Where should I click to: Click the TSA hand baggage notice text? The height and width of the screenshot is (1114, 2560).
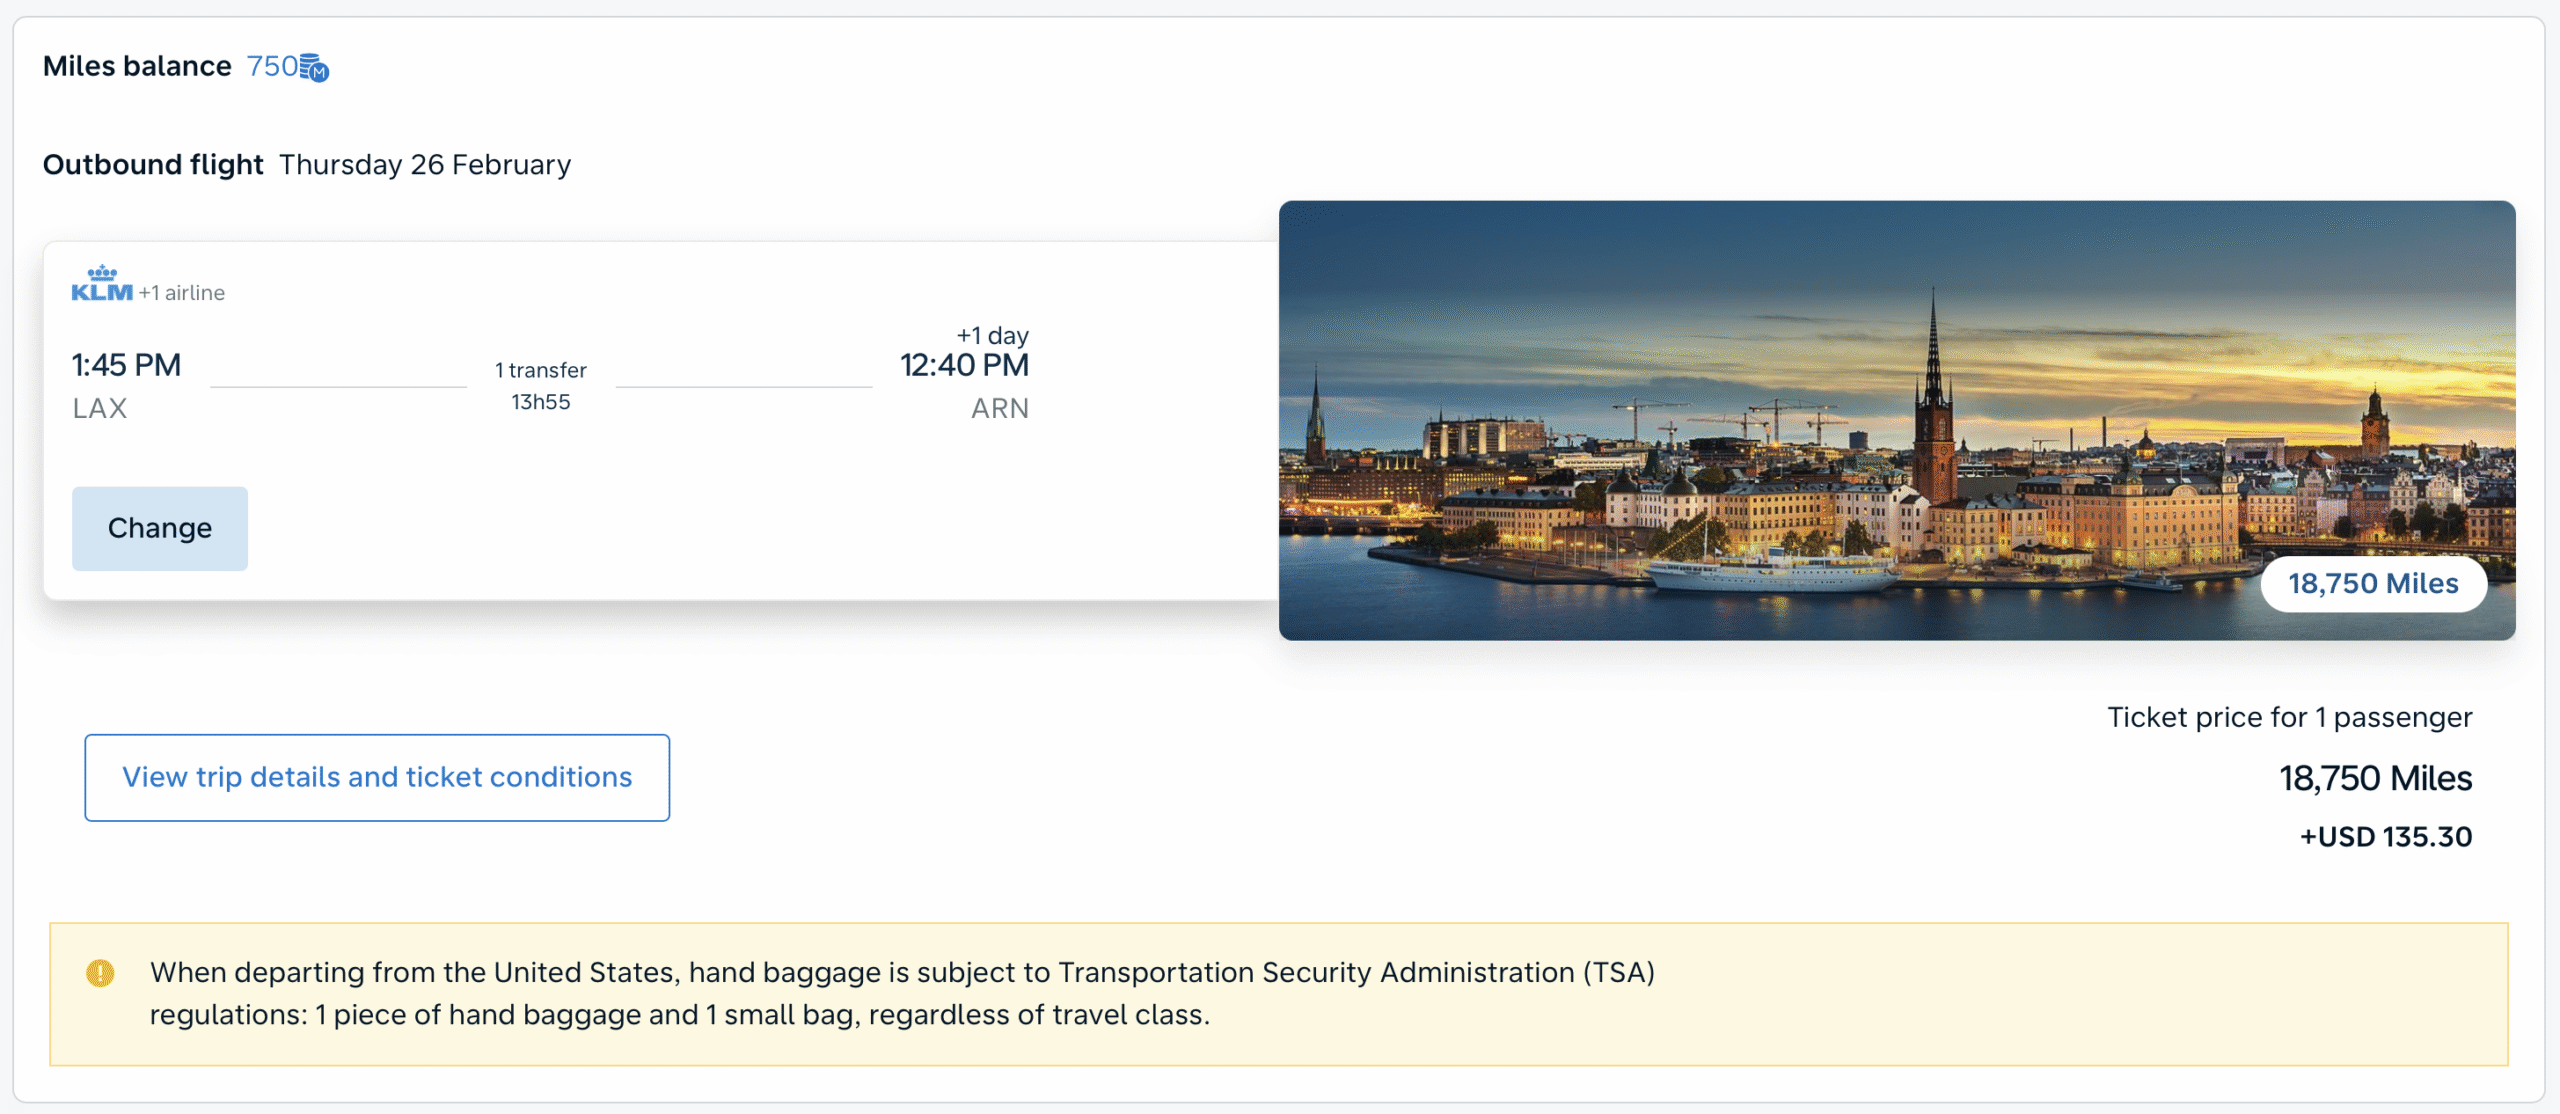pos(902,993)
